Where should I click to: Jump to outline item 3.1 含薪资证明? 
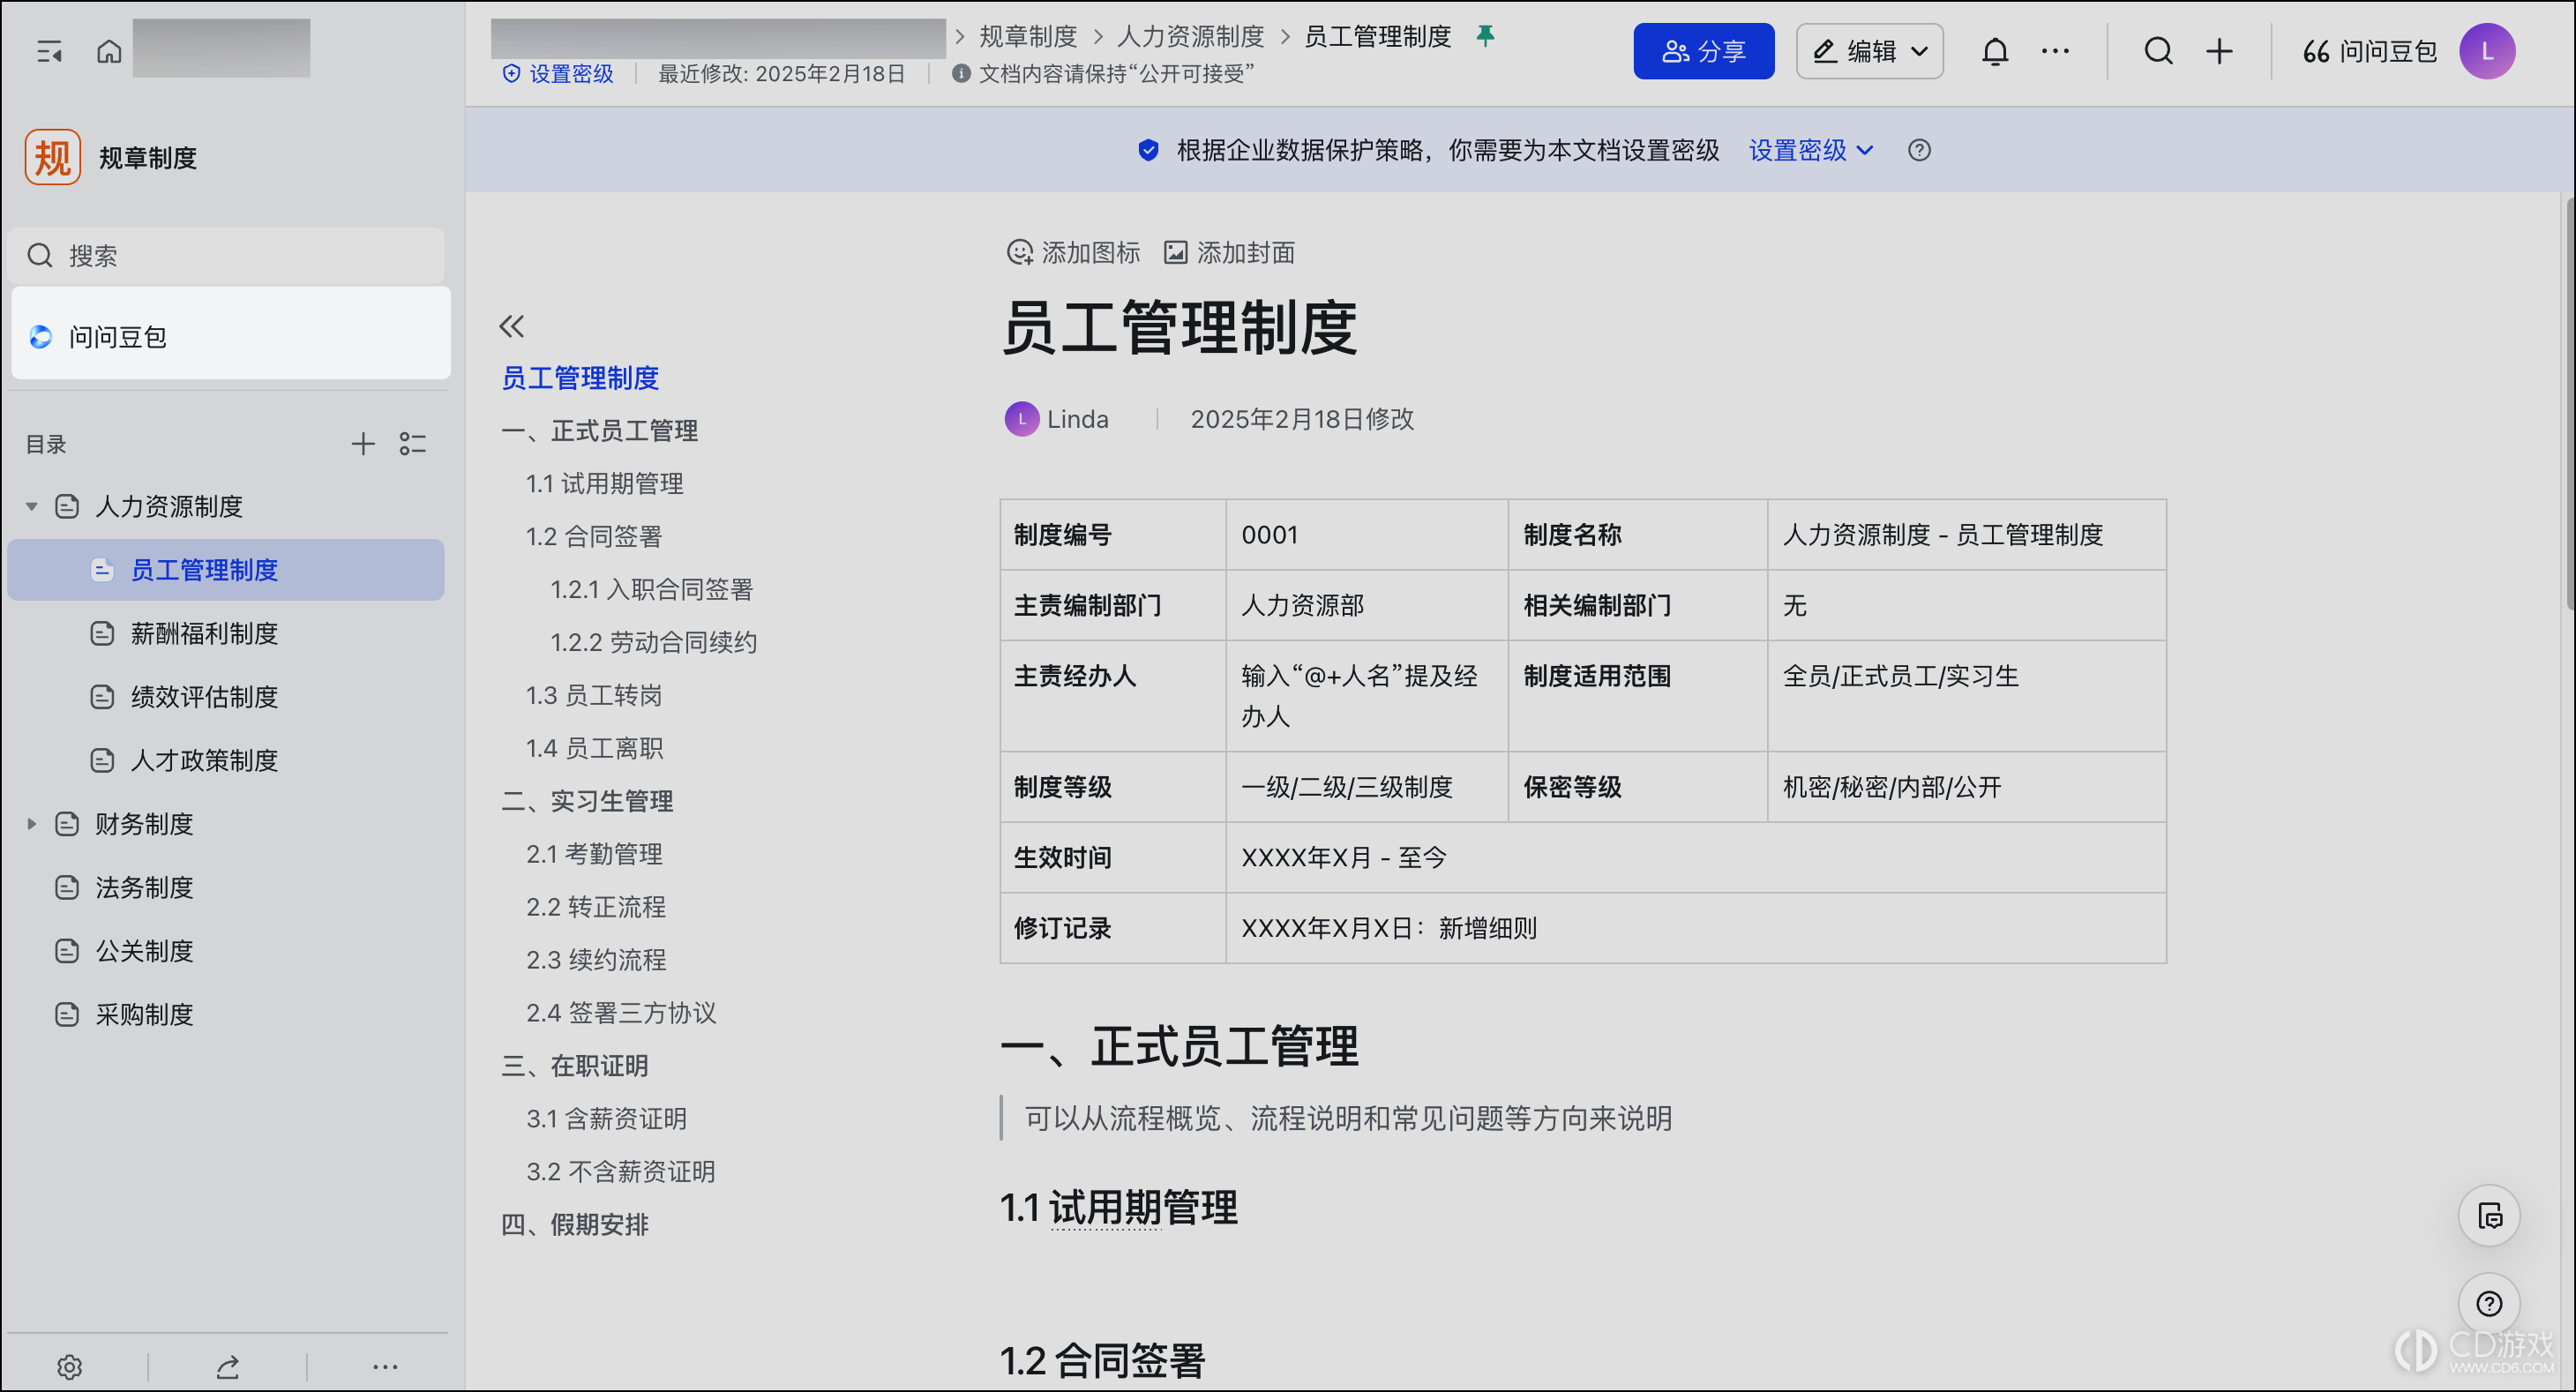tap(606, 1119)
